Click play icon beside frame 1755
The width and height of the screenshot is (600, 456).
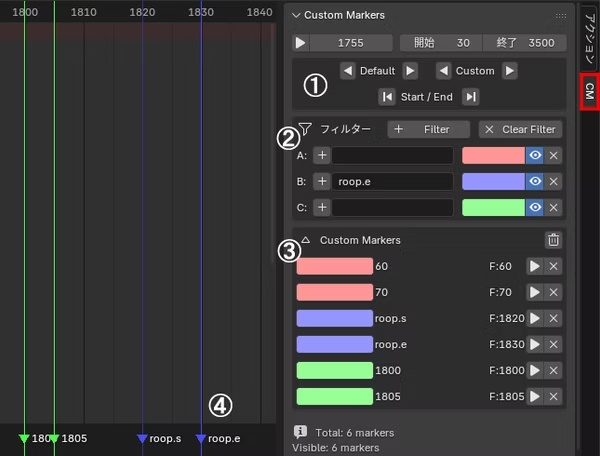pos(301,43)
